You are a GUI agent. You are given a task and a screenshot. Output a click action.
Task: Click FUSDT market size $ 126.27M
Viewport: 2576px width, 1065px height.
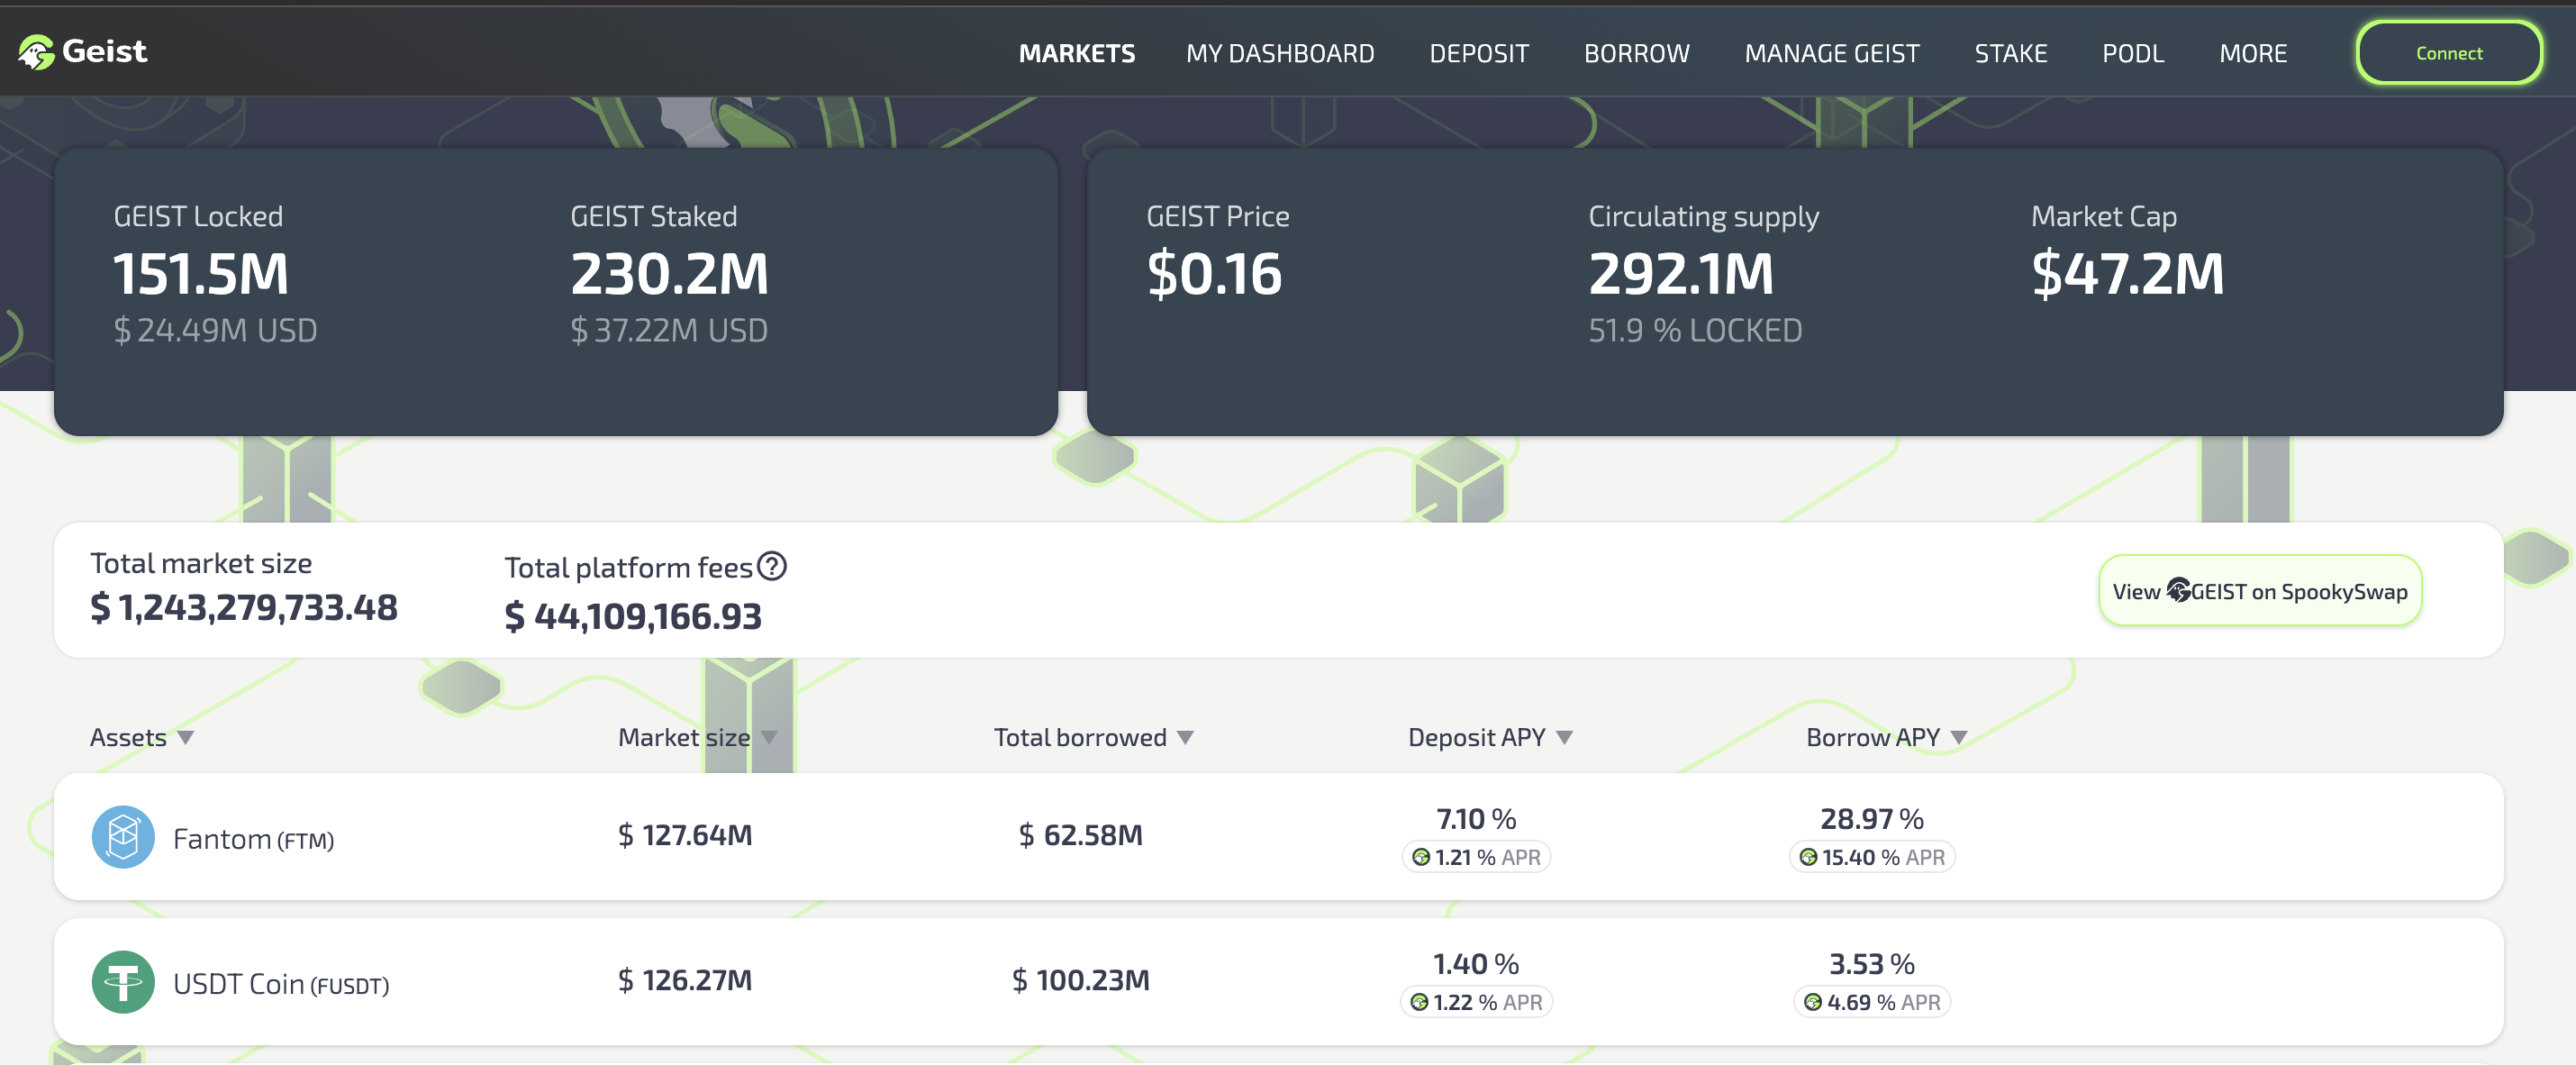[685, 980]
